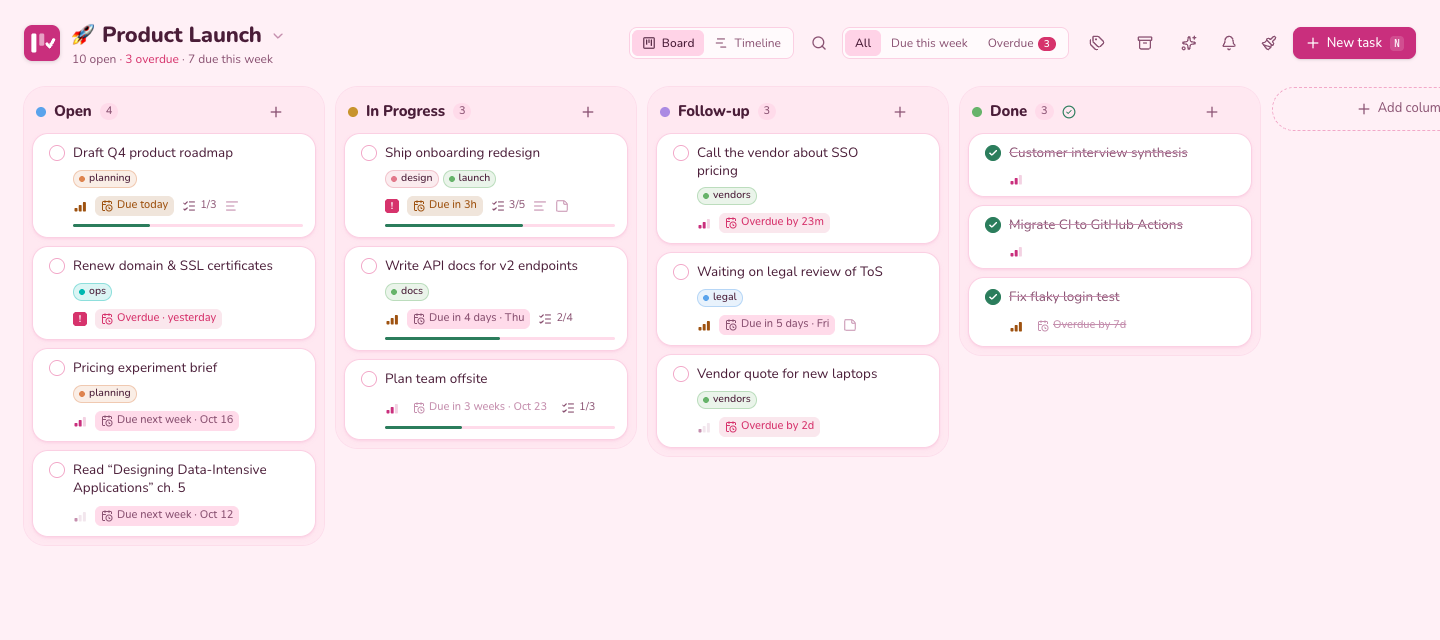Click priority bars on Draft Q4 product roadmap

(80, 206)
